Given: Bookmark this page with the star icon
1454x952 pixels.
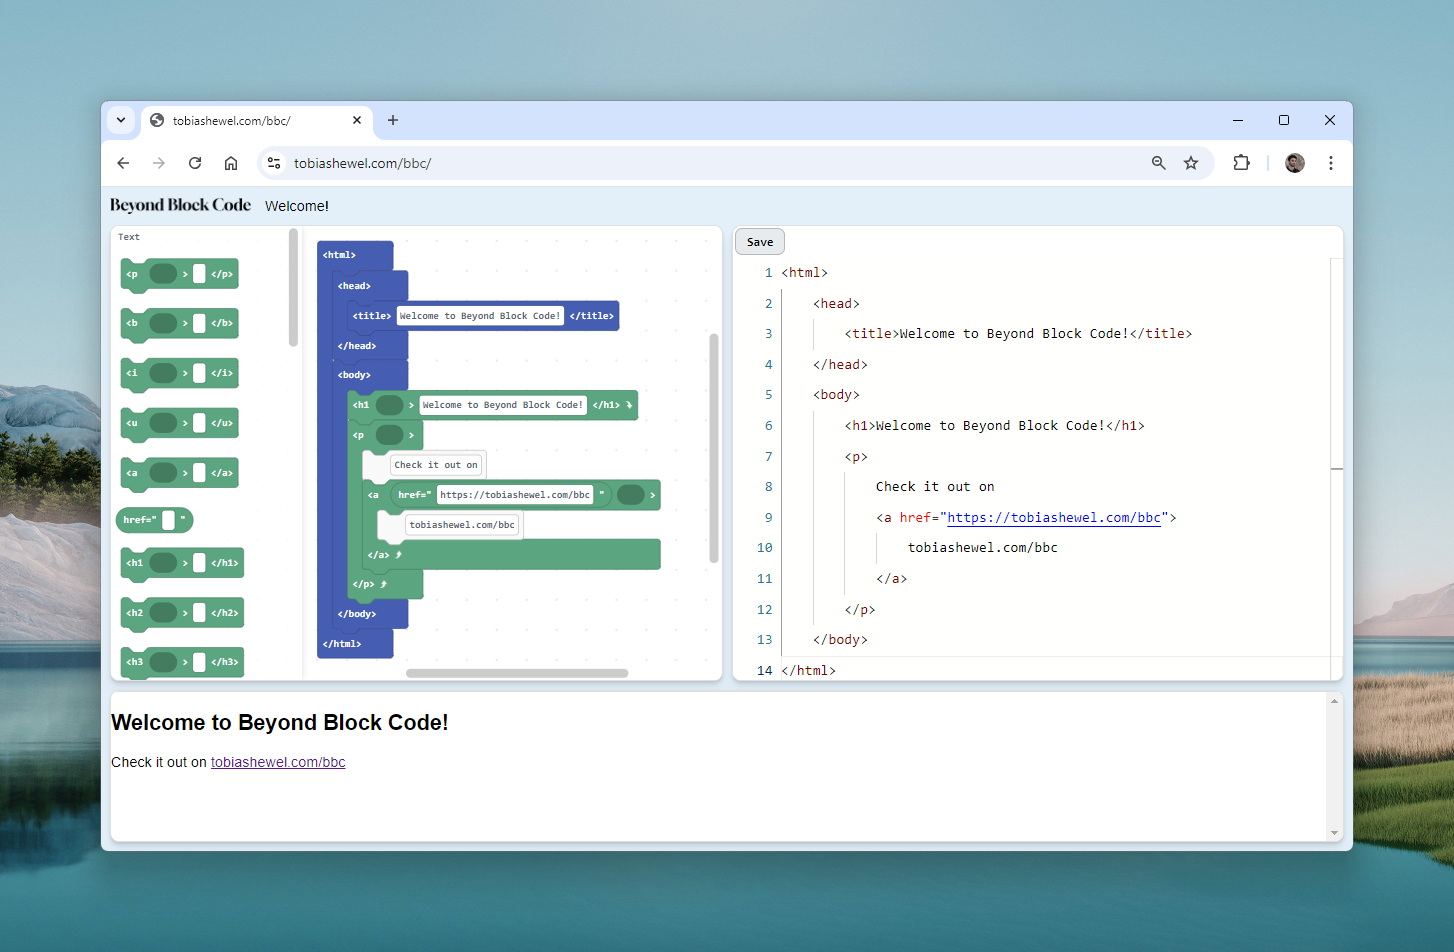Looking at the screenshot, I should [1191, 163].
